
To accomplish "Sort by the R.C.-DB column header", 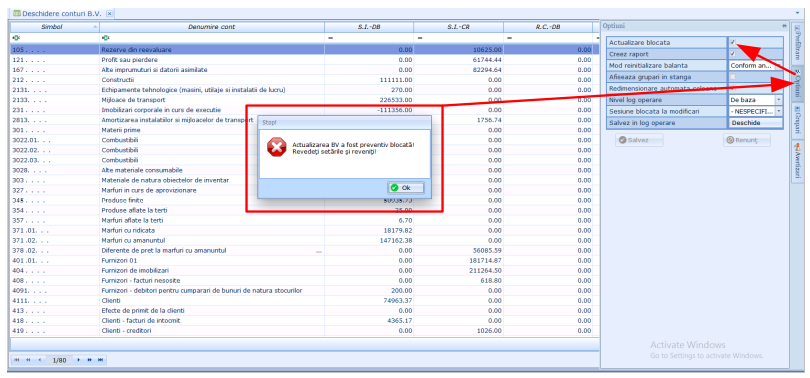I will tap(548, 26).
